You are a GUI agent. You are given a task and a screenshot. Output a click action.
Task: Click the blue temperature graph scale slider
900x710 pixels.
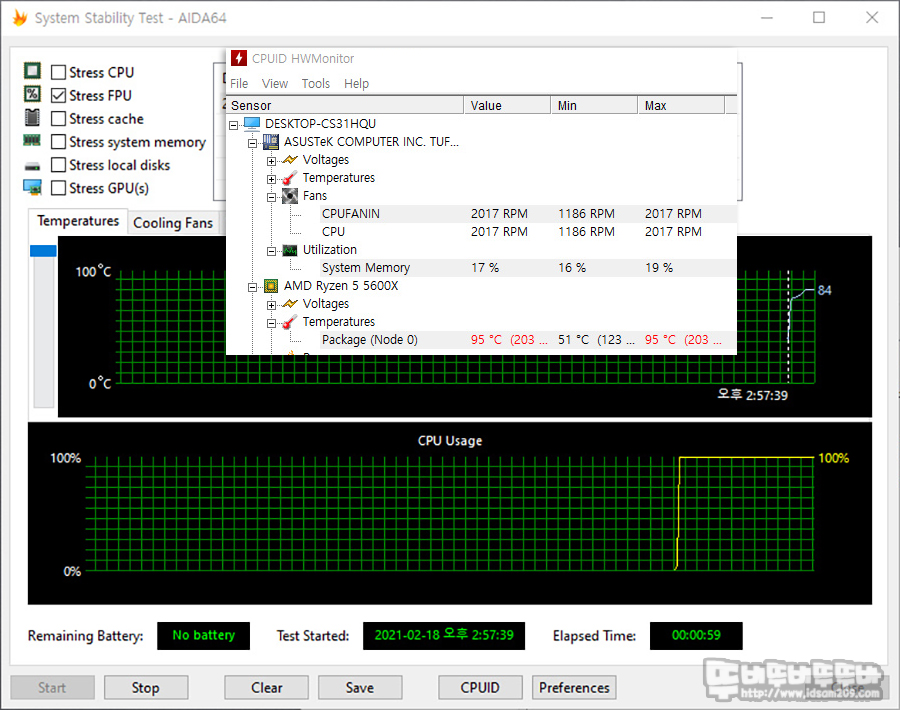coord(43,251)
